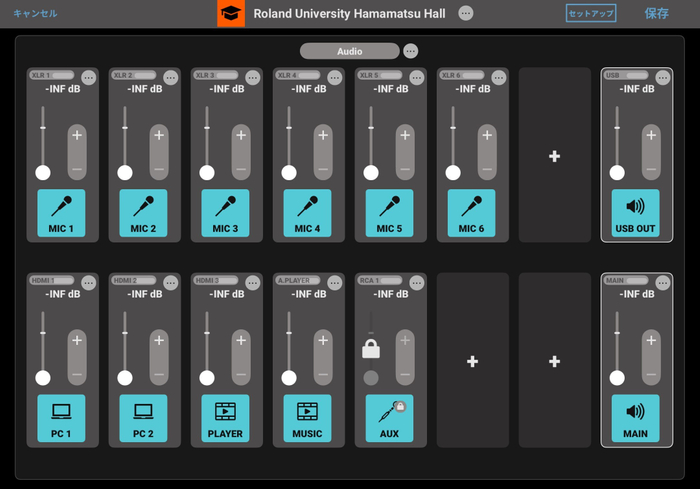
Task: Click the セットアップ setup button
Action: tap(591, 13)
